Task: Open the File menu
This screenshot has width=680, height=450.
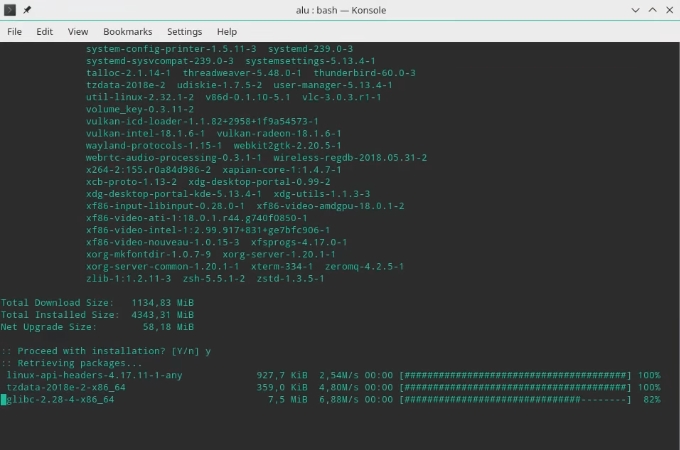Action: tap(14, 32)
